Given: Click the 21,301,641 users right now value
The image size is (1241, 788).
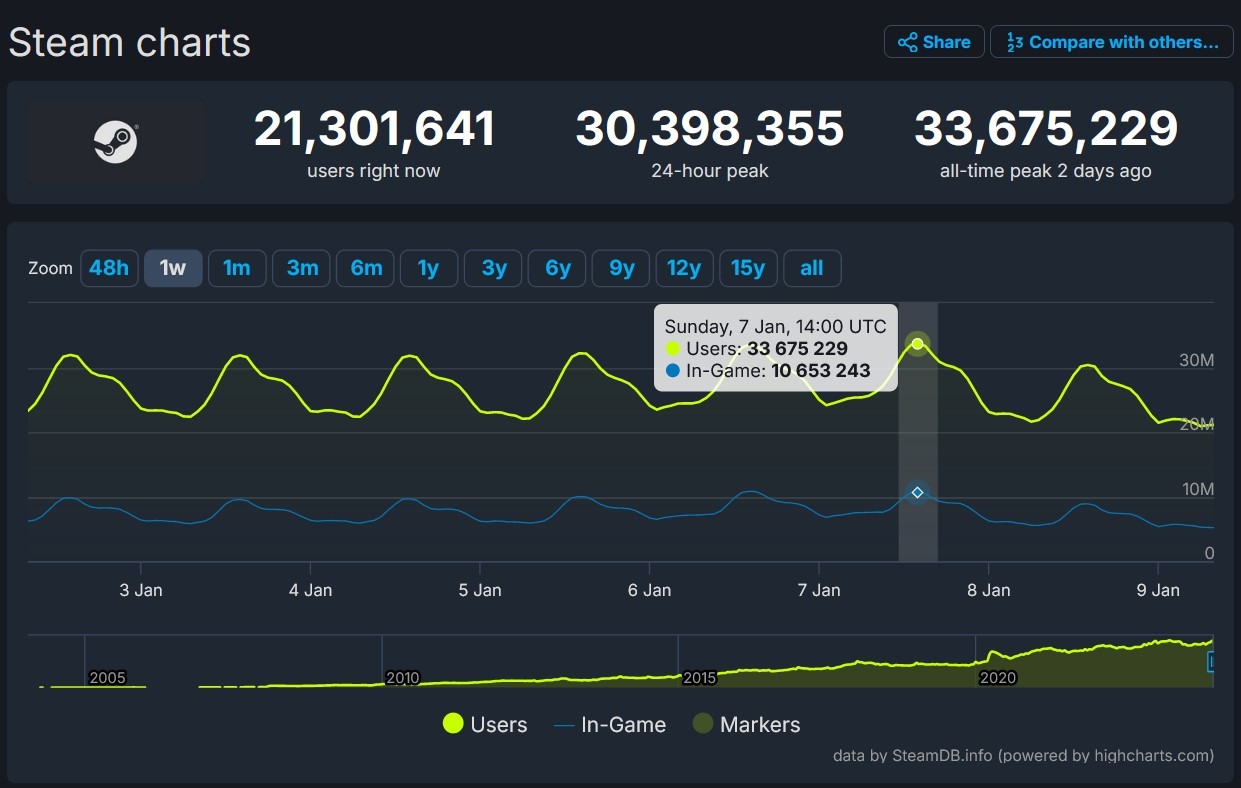Looking at the screenshot, I should [374, 129].
